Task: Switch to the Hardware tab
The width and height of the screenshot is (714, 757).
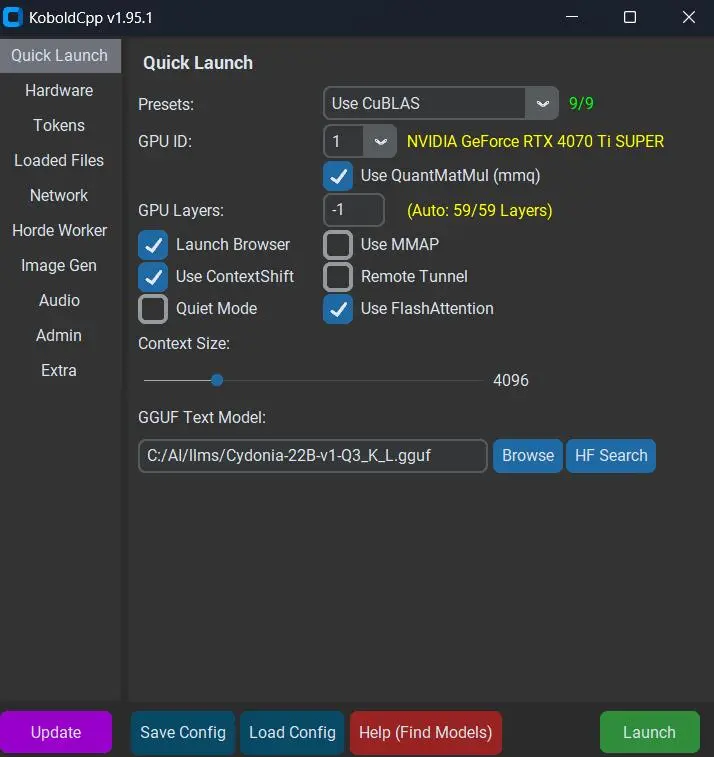Action: (59, 91)
